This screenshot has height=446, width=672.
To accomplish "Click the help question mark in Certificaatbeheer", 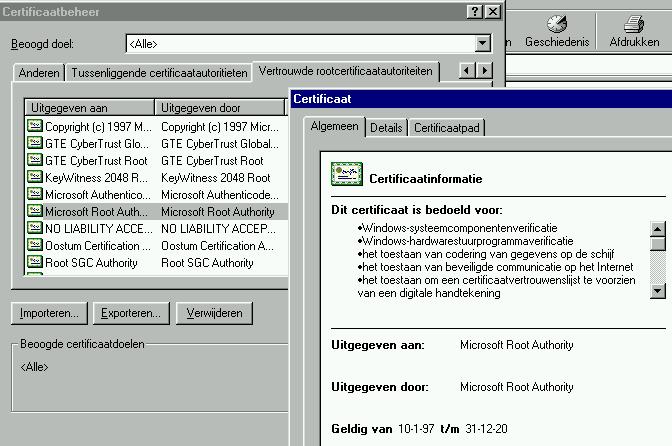I will (474, 12).
